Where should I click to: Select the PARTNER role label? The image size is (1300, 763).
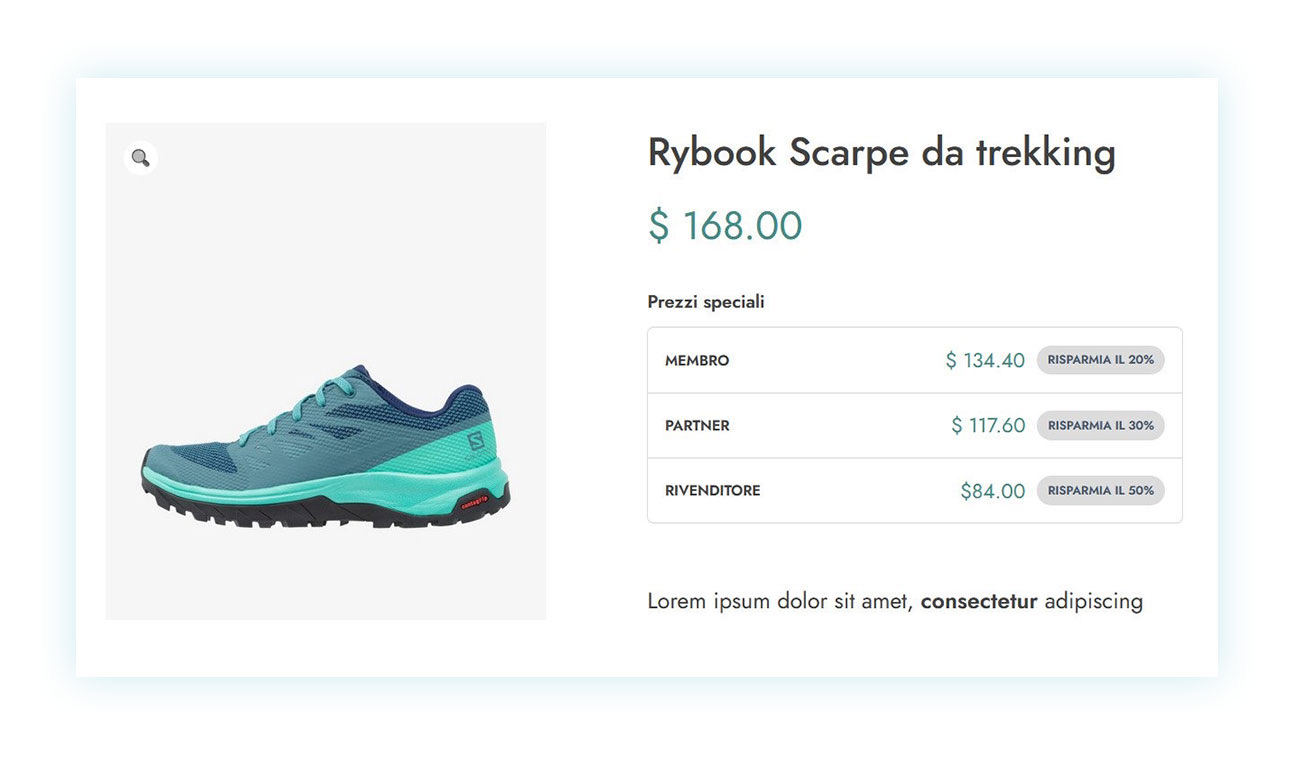[697, 426]
